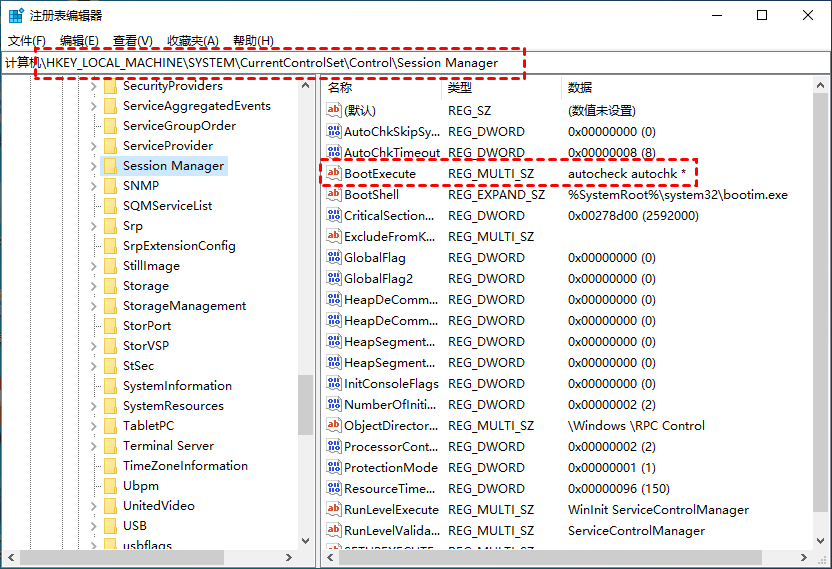Click the data 'autocheck autochk *'
Image resolution: width=832 pixels, height=569 pixels.
click(627, 174)
